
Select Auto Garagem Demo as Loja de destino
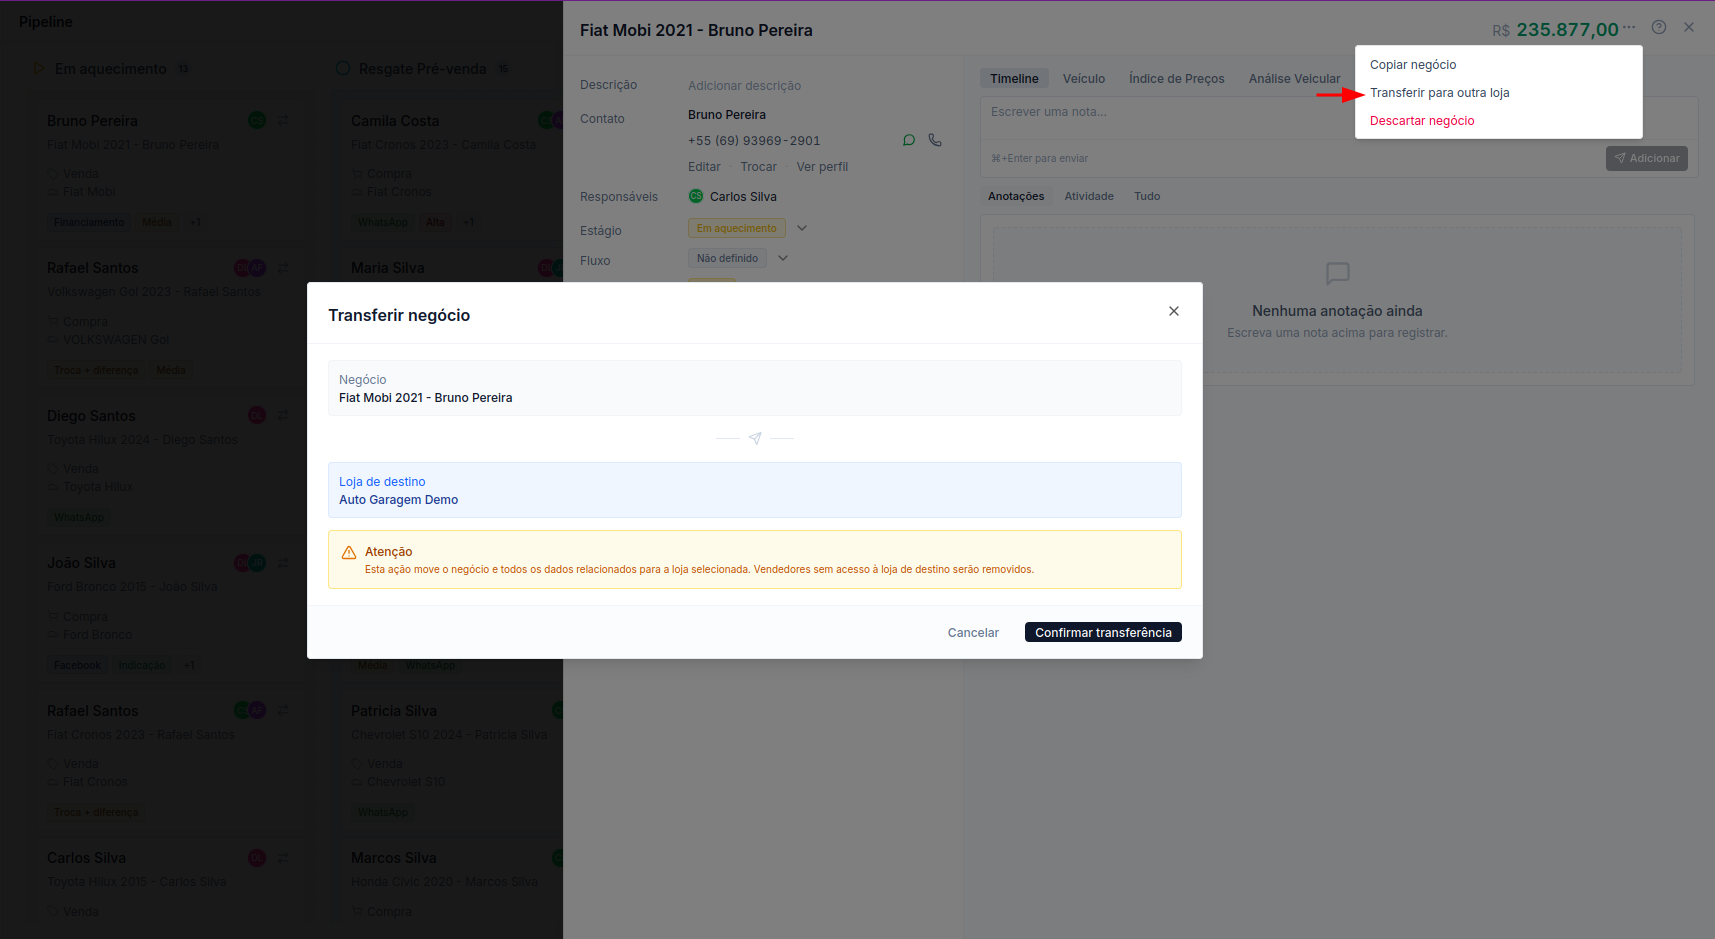click(x=755, y=490)
